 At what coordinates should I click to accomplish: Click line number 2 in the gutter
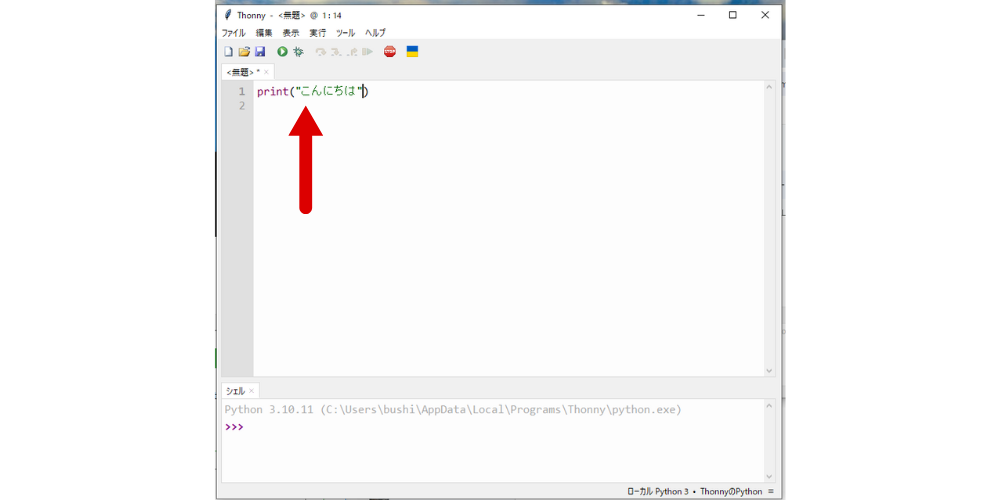242,106
